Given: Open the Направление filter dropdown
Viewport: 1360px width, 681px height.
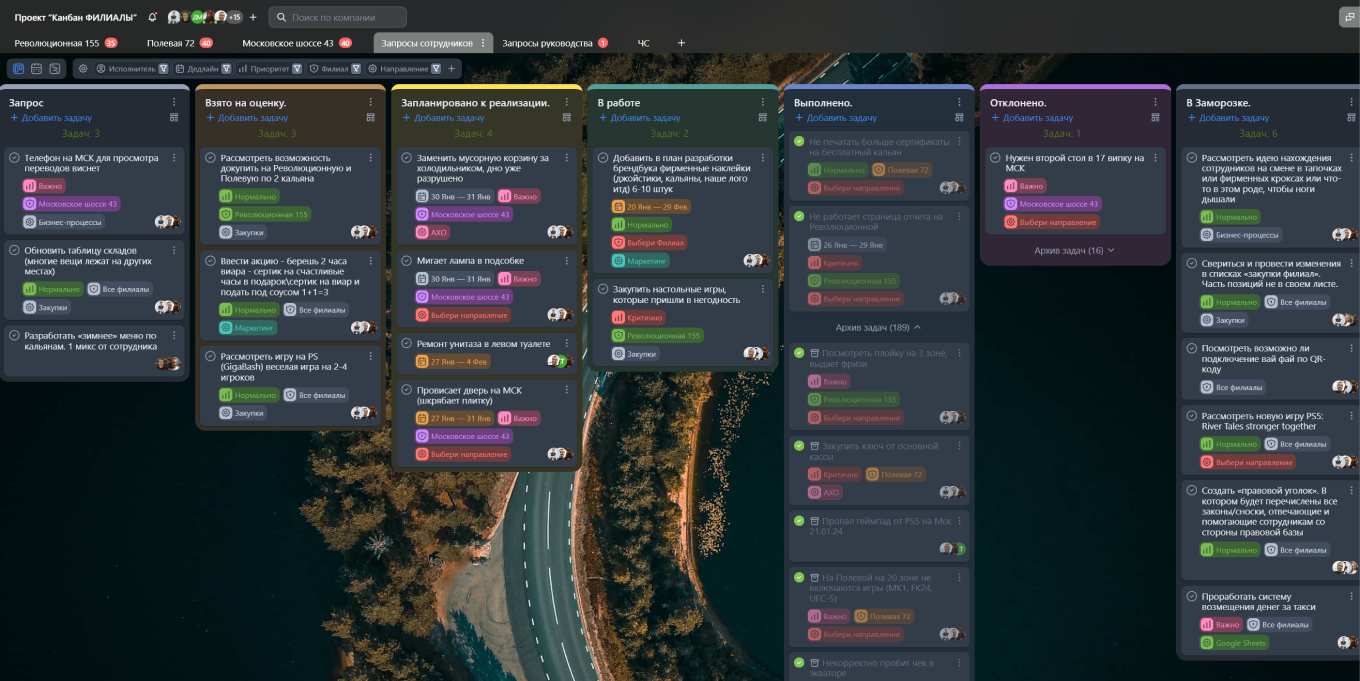Looking at the screenshot, I should [404, 69].
